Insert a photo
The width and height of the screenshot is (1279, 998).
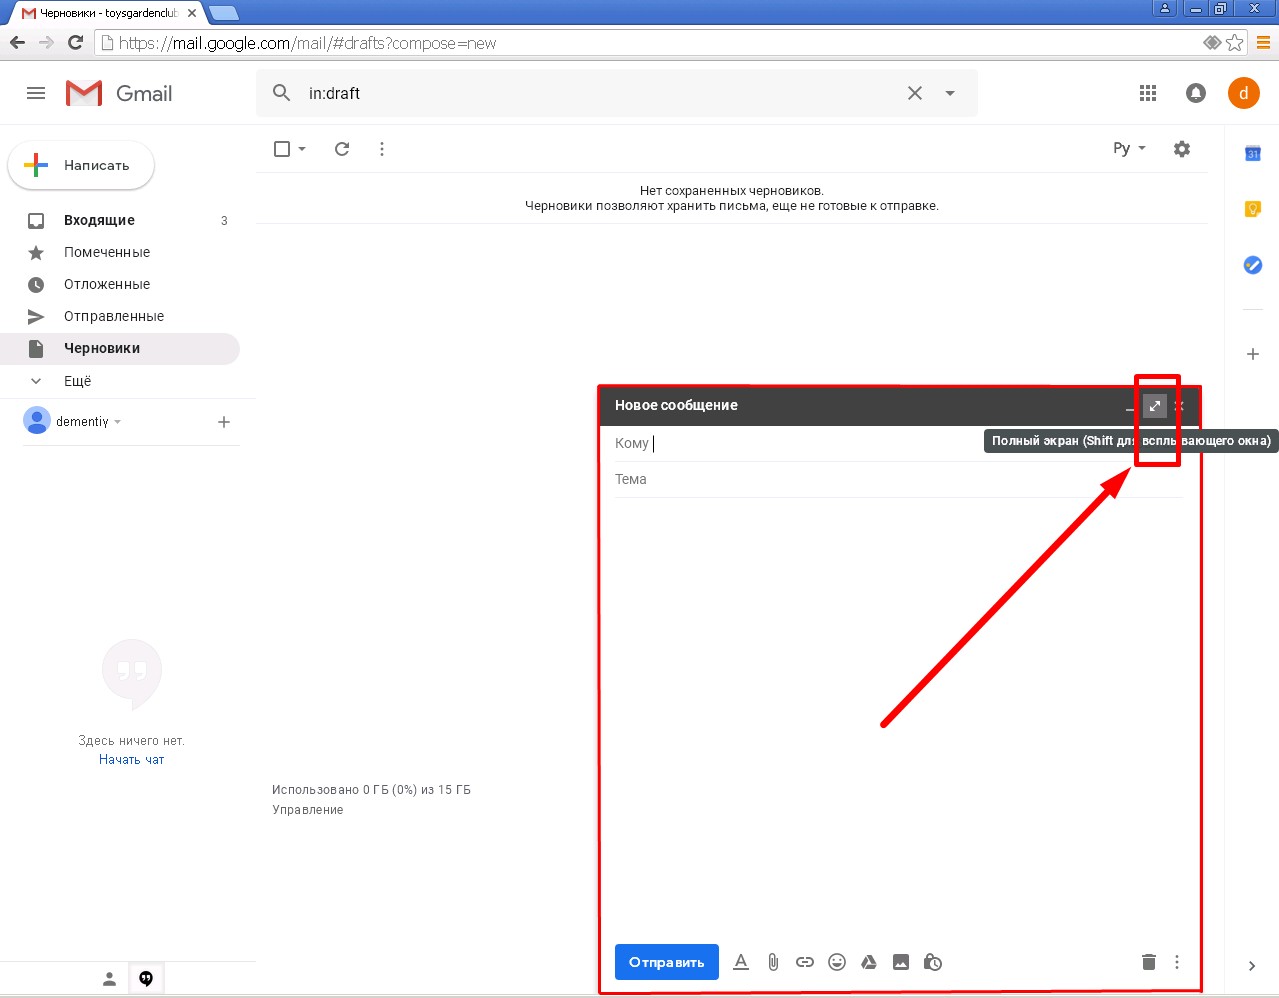point(901,962)
